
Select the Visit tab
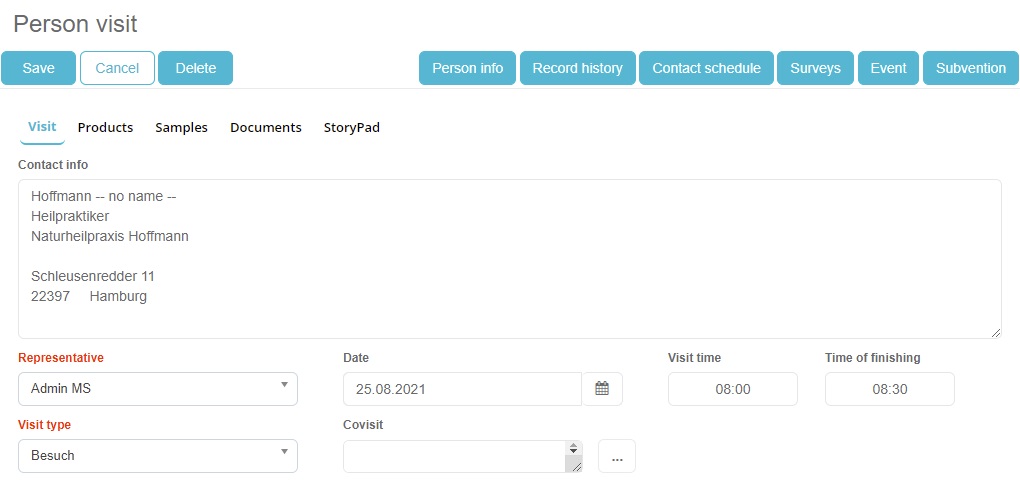42,127
